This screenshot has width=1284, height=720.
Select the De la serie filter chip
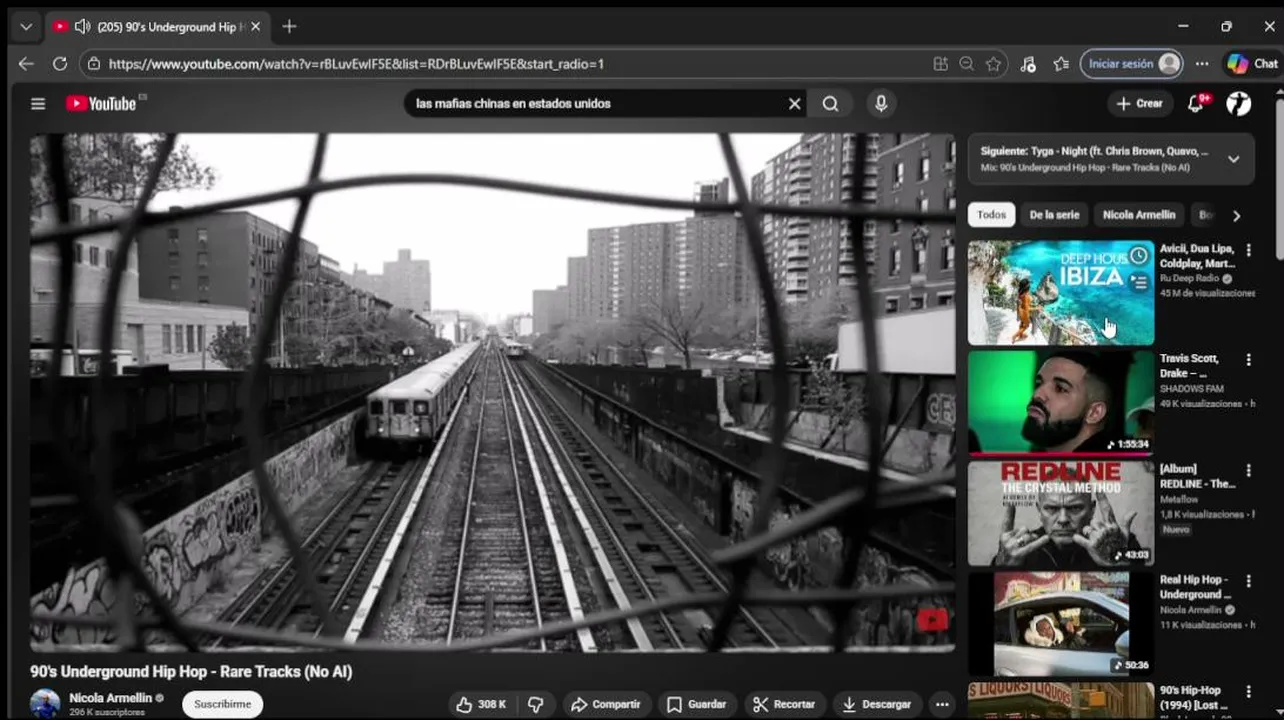click(1054, 215)
